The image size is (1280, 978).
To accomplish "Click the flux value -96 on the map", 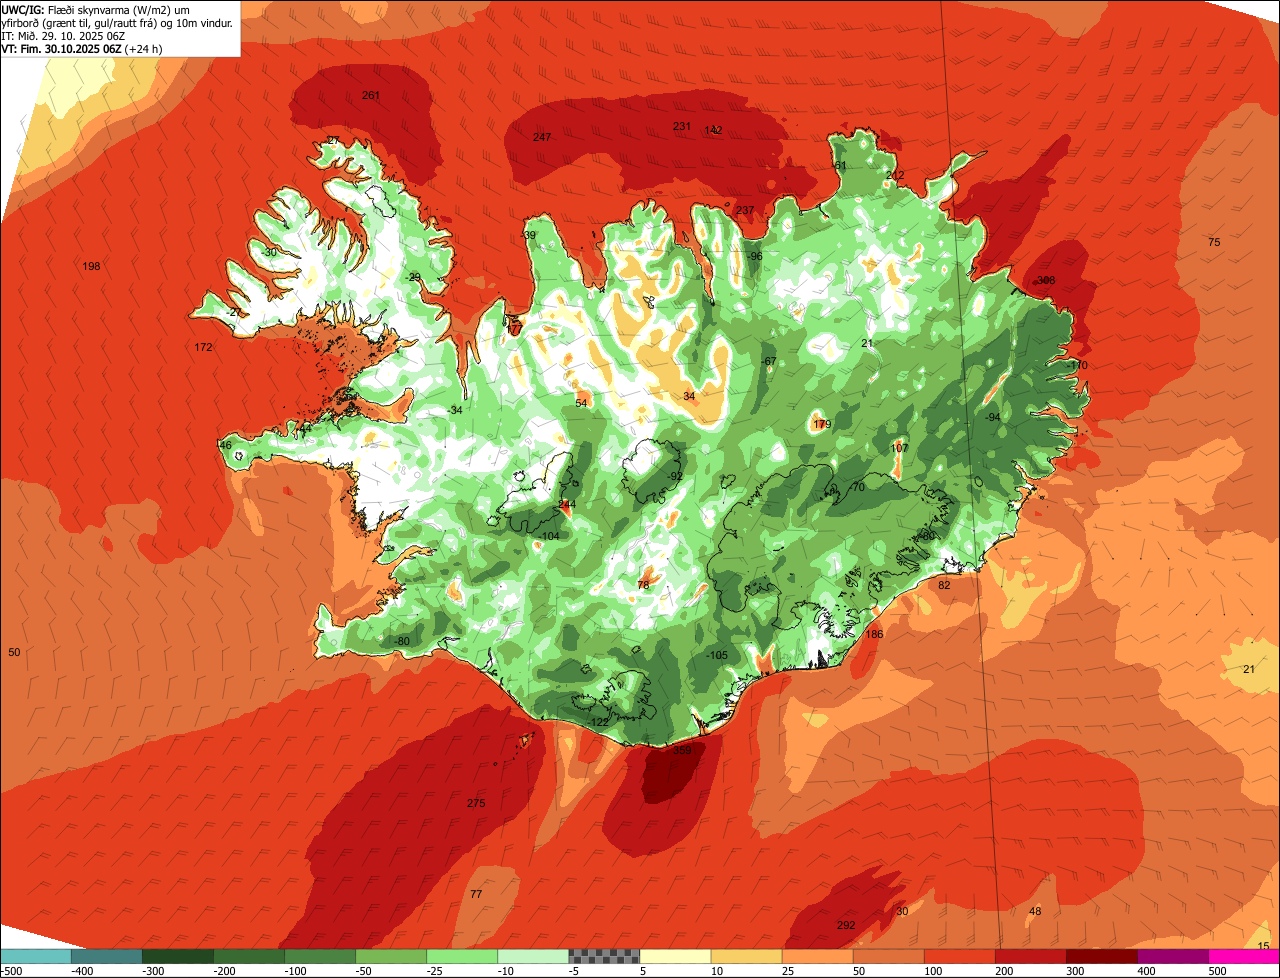I will point(754,257).
